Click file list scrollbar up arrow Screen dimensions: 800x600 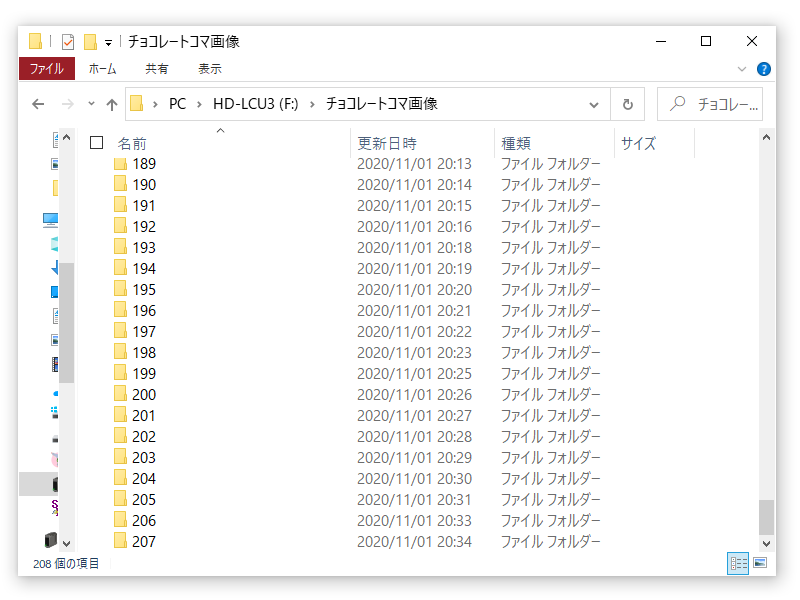[x=766, y=137]
